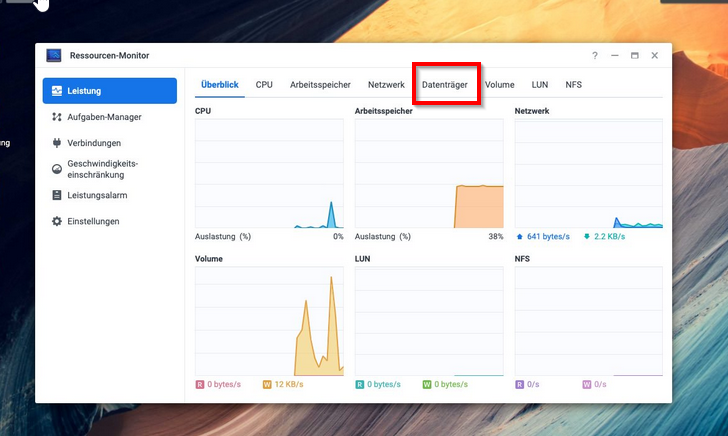Click the LUN read R badge
The width and height of the screenshot is (728, 436).
360,384
